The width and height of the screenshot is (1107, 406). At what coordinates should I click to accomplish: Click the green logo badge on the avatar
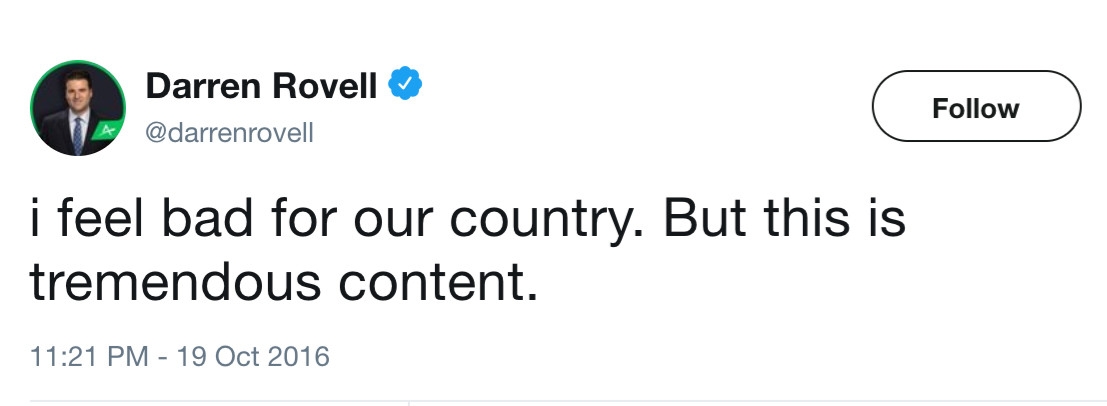(x=104, y=130)
